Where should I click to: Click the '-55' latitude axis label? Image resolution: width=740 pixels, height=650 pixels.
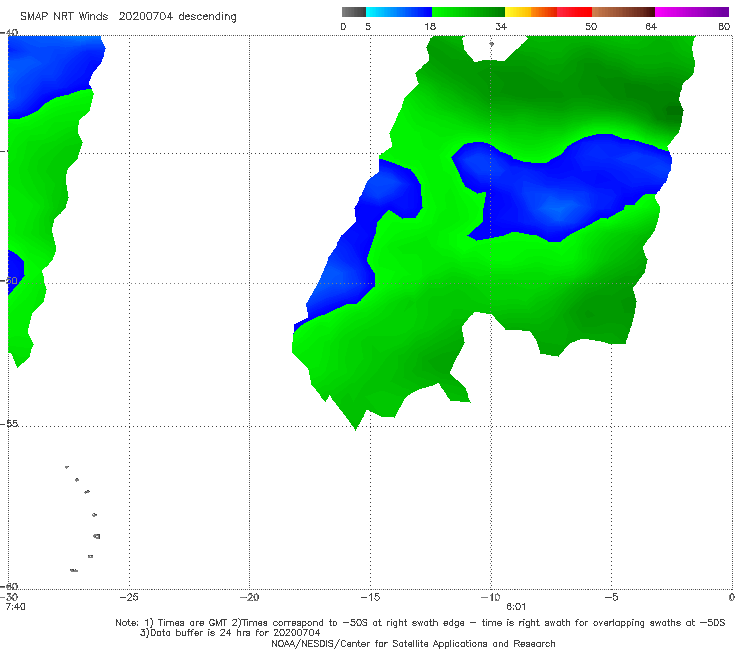click(9, 424)
